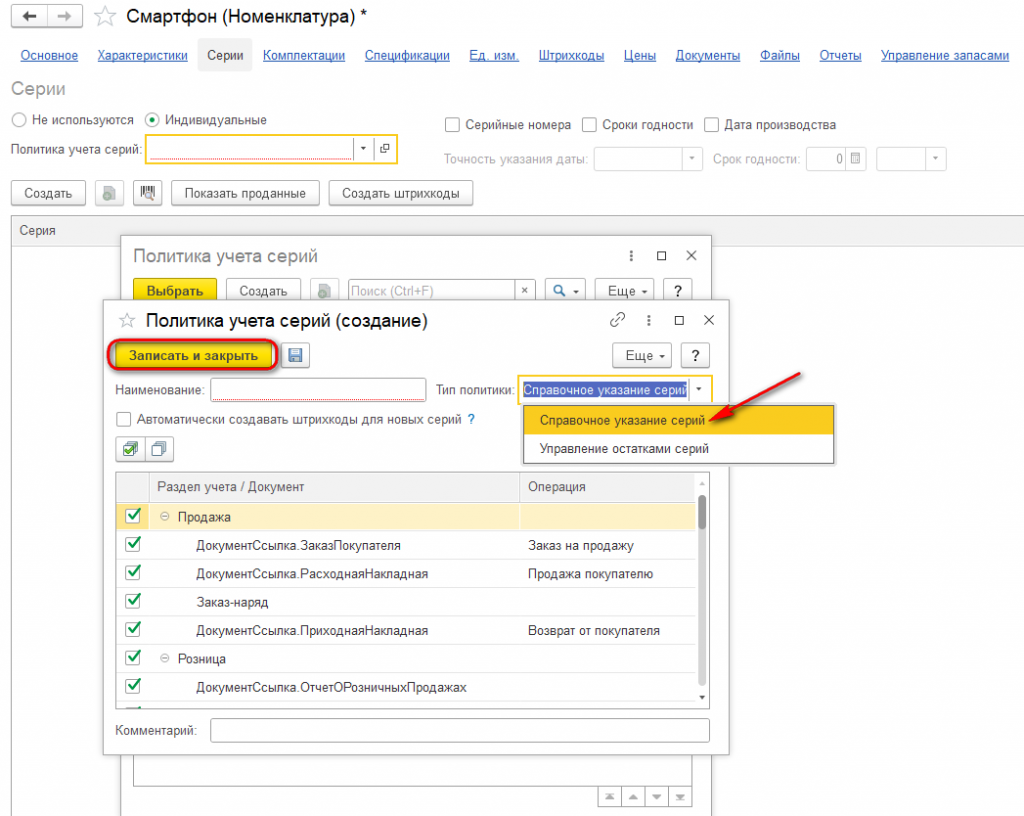Open the Политика учета серий field's open-form icon
Image resolution: width=1024 pixels, height=816 pixels.
click(x=385, y=149)
